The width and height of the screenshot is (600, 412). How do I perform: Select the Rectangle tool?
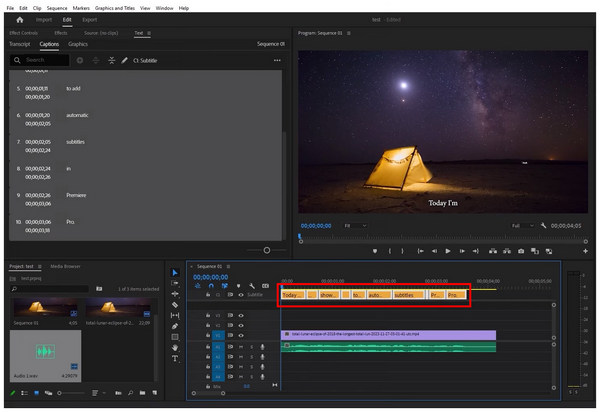coord(175,337)
